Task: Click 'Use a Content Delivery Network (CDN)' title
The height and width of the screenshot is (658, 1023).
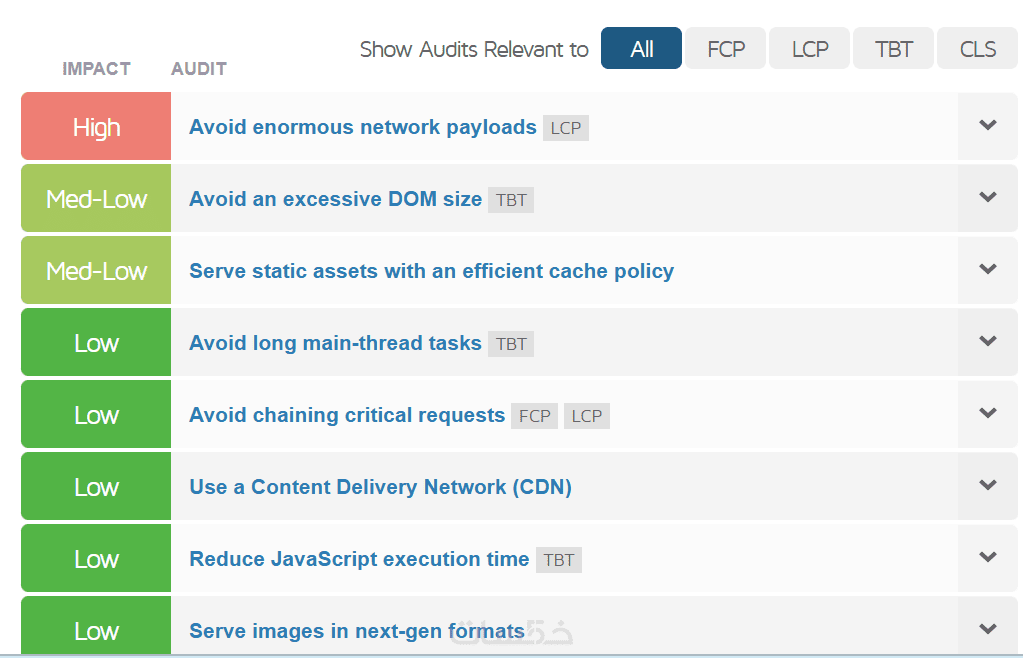Action: pos(380,487)
